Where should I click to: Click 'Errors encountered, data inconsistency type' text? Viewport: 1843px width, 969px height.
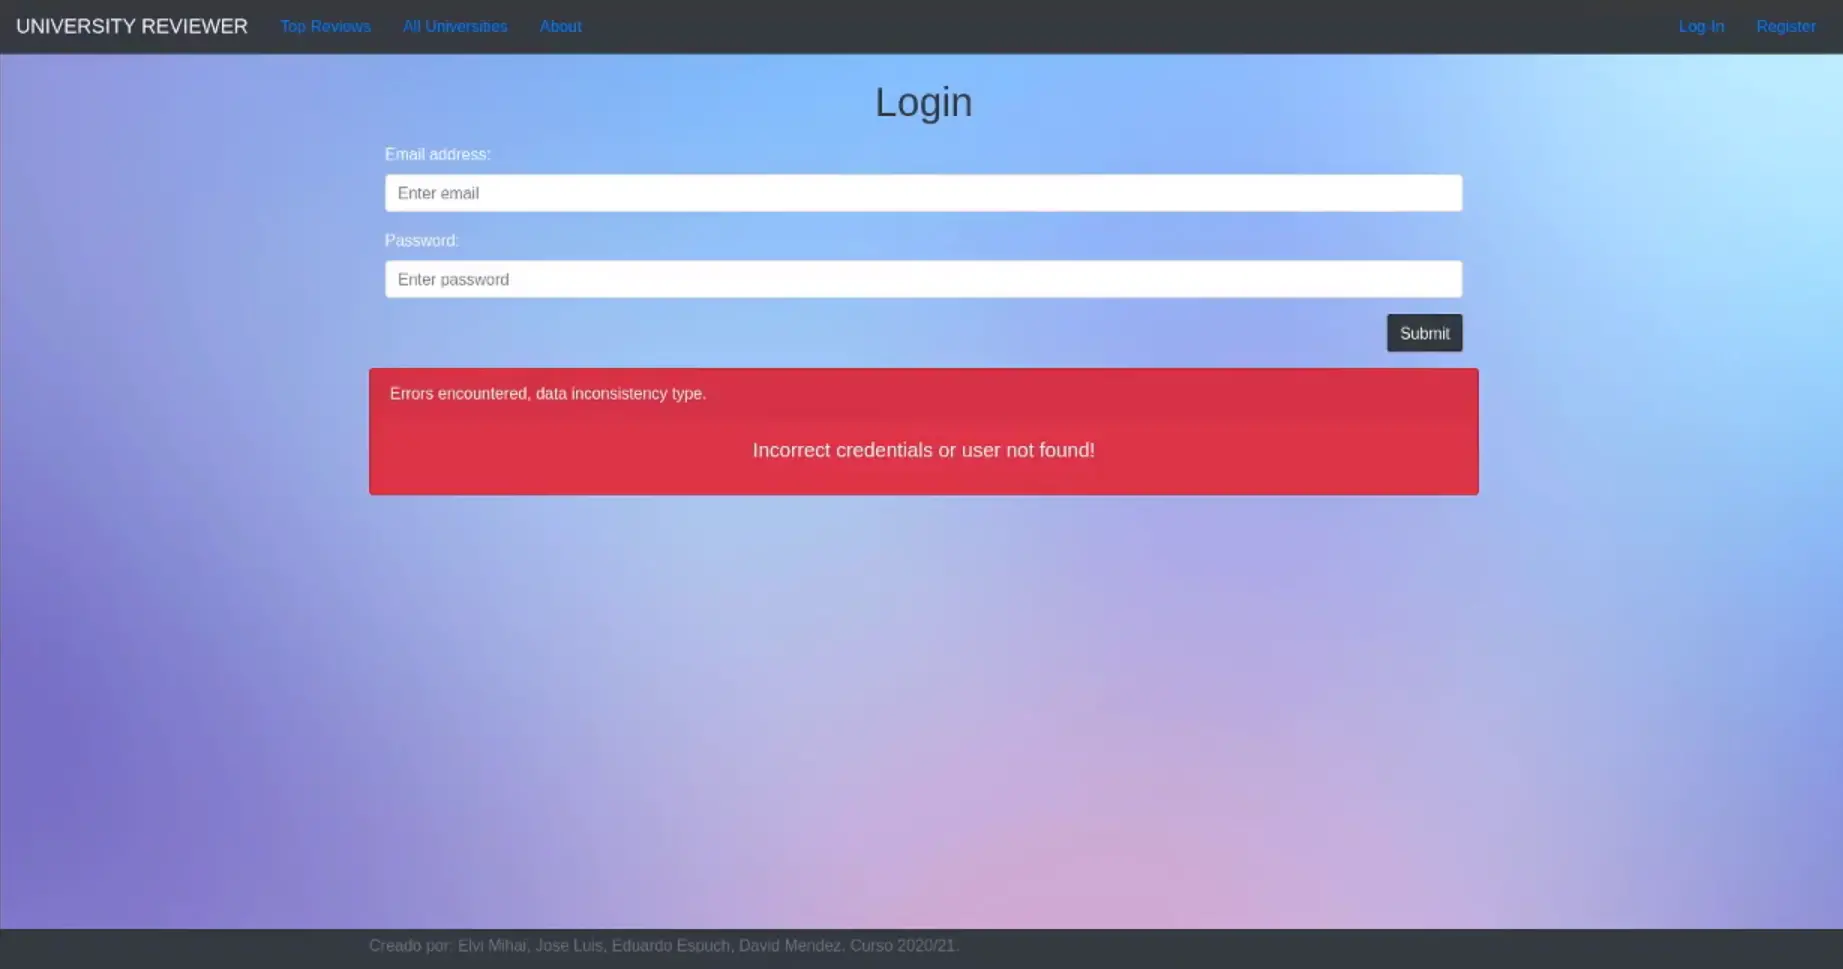click(x=547, y=394)
